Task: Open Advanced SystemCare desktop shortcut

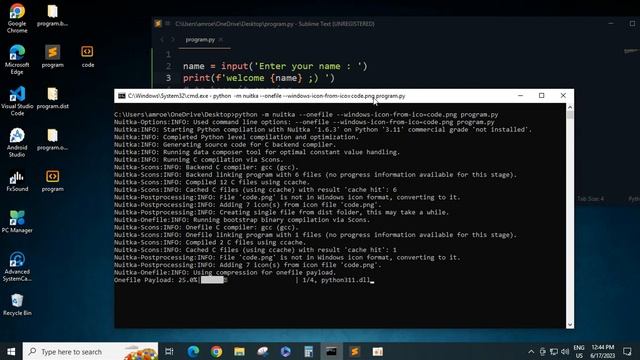Action: click(x=17, y=267)
